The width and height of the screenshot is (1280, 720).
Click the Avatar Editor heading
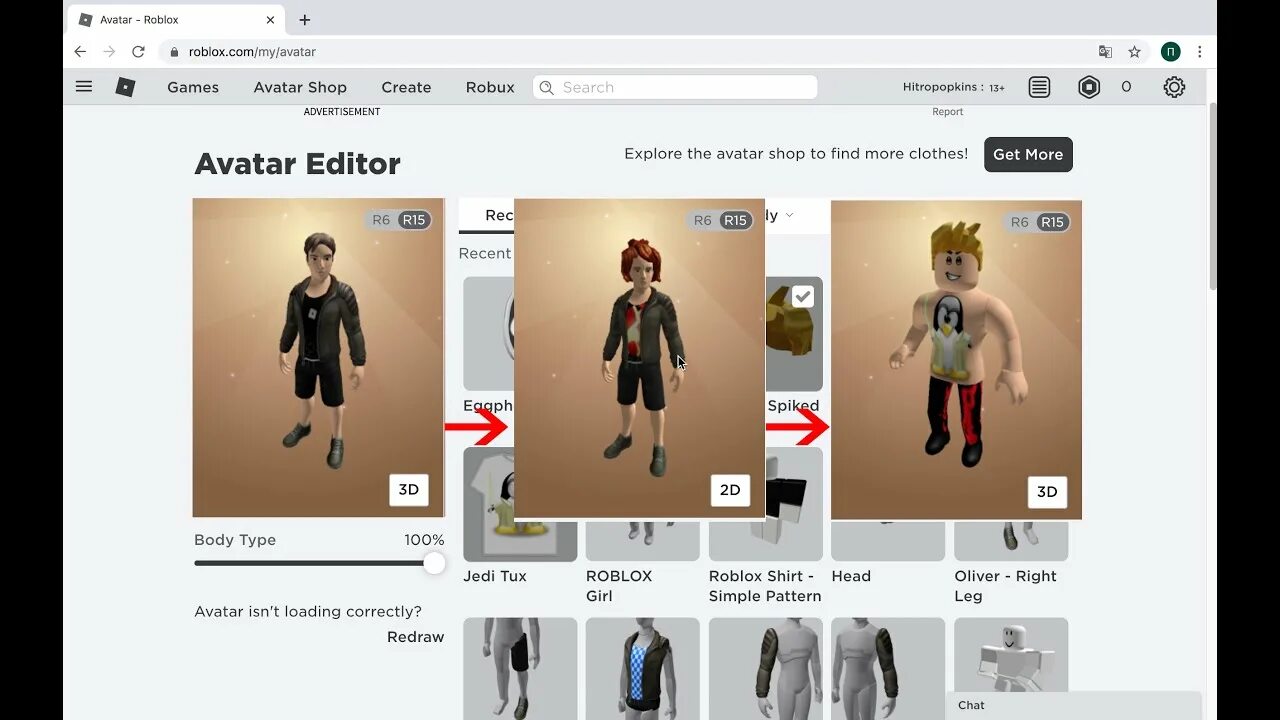(x=297, y=163)
